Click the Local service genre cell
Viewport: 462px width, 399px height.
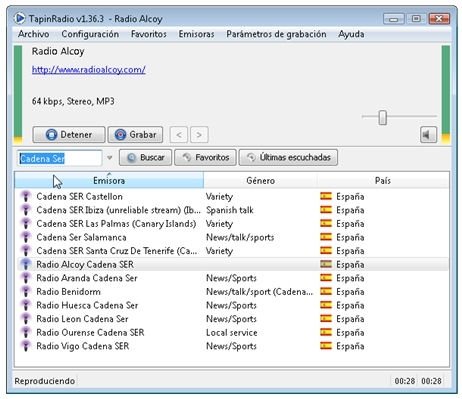coord(232,332)
